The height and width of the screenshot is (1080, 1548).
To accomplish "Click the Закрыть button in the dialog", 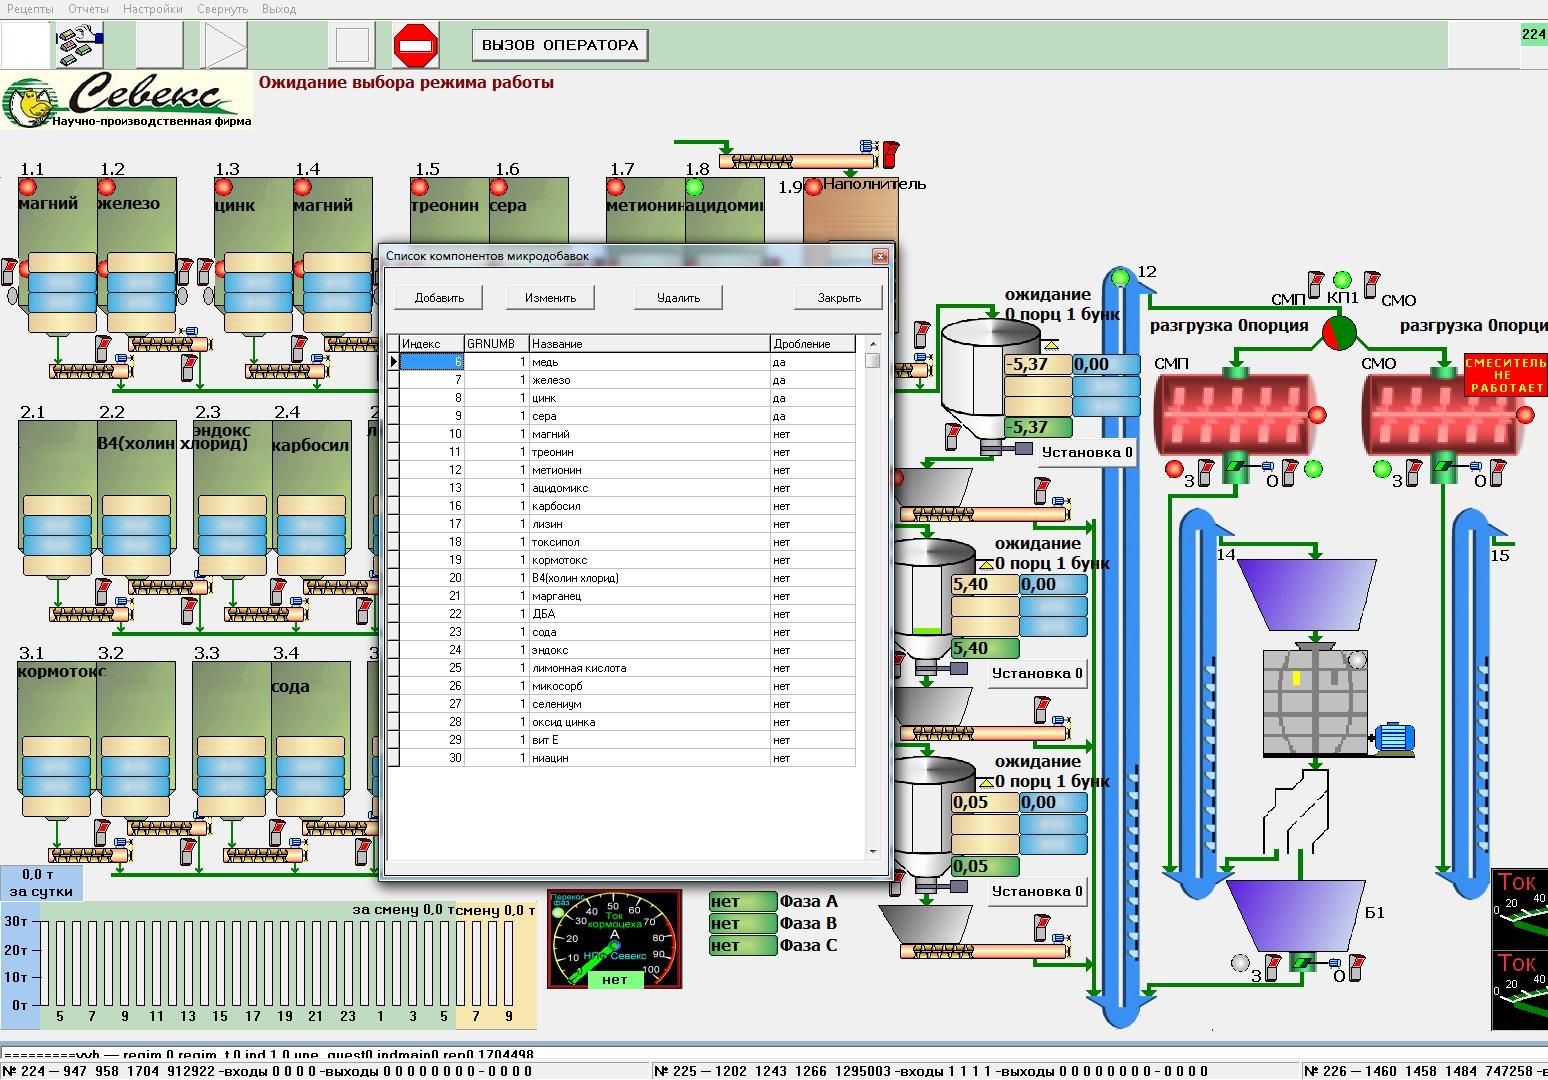I will 839,297.
